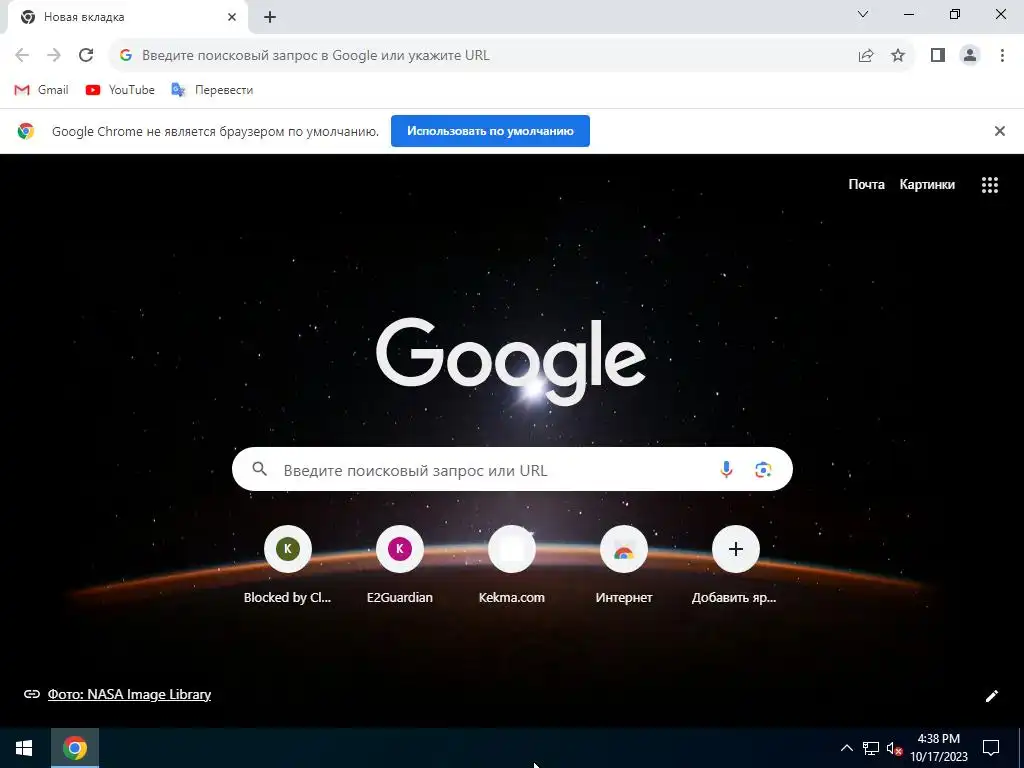This screenshot has width=1024, height=768.
Task: Open the Gmail bookmark
Action: [41, 90]
